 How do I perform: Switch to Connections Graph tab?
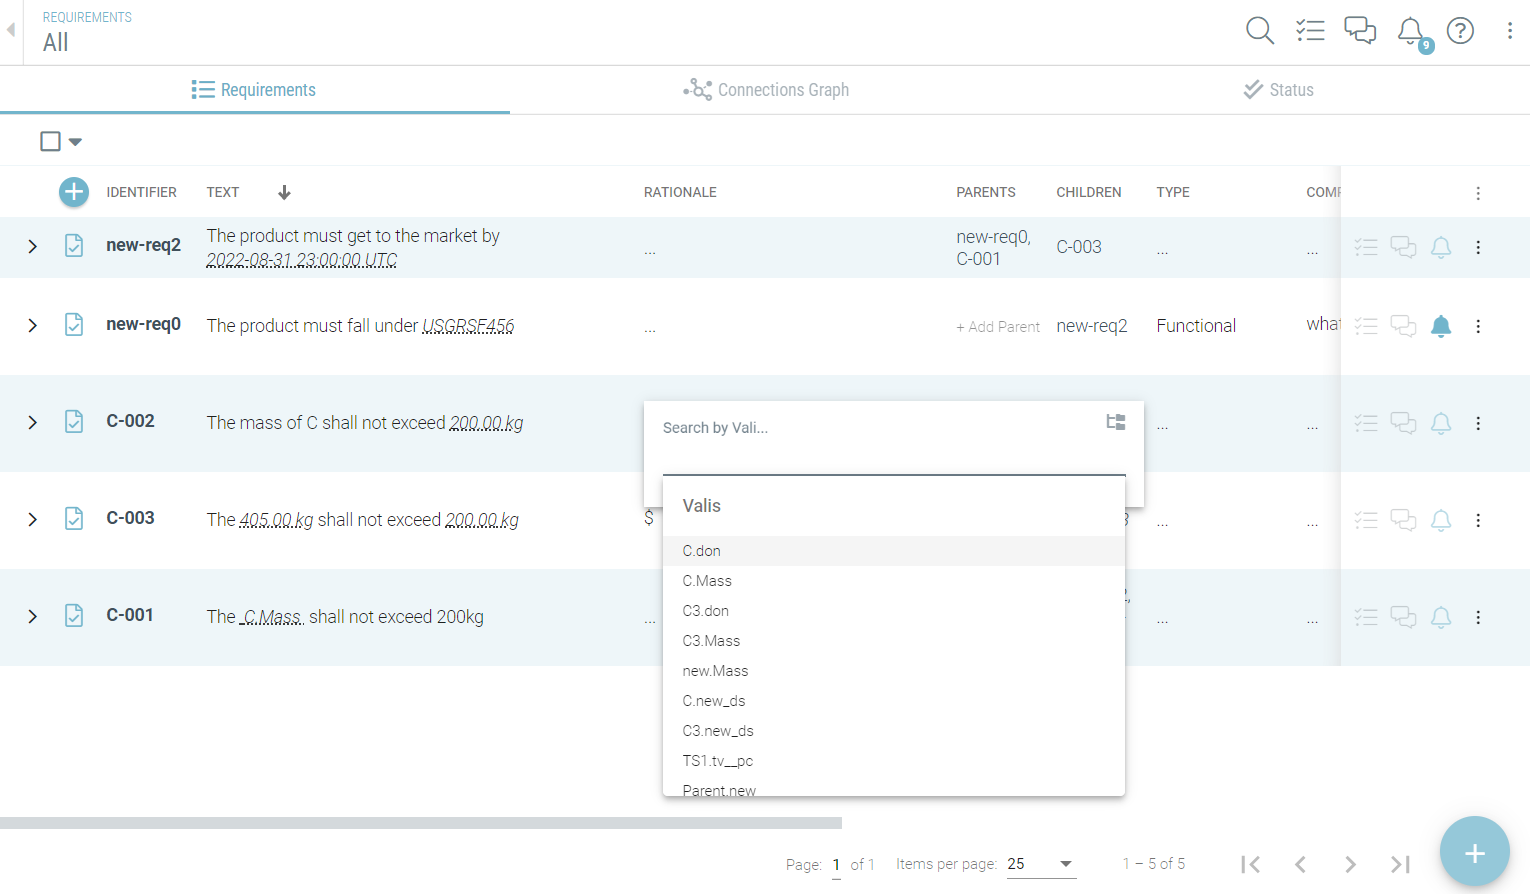(766, 90)
